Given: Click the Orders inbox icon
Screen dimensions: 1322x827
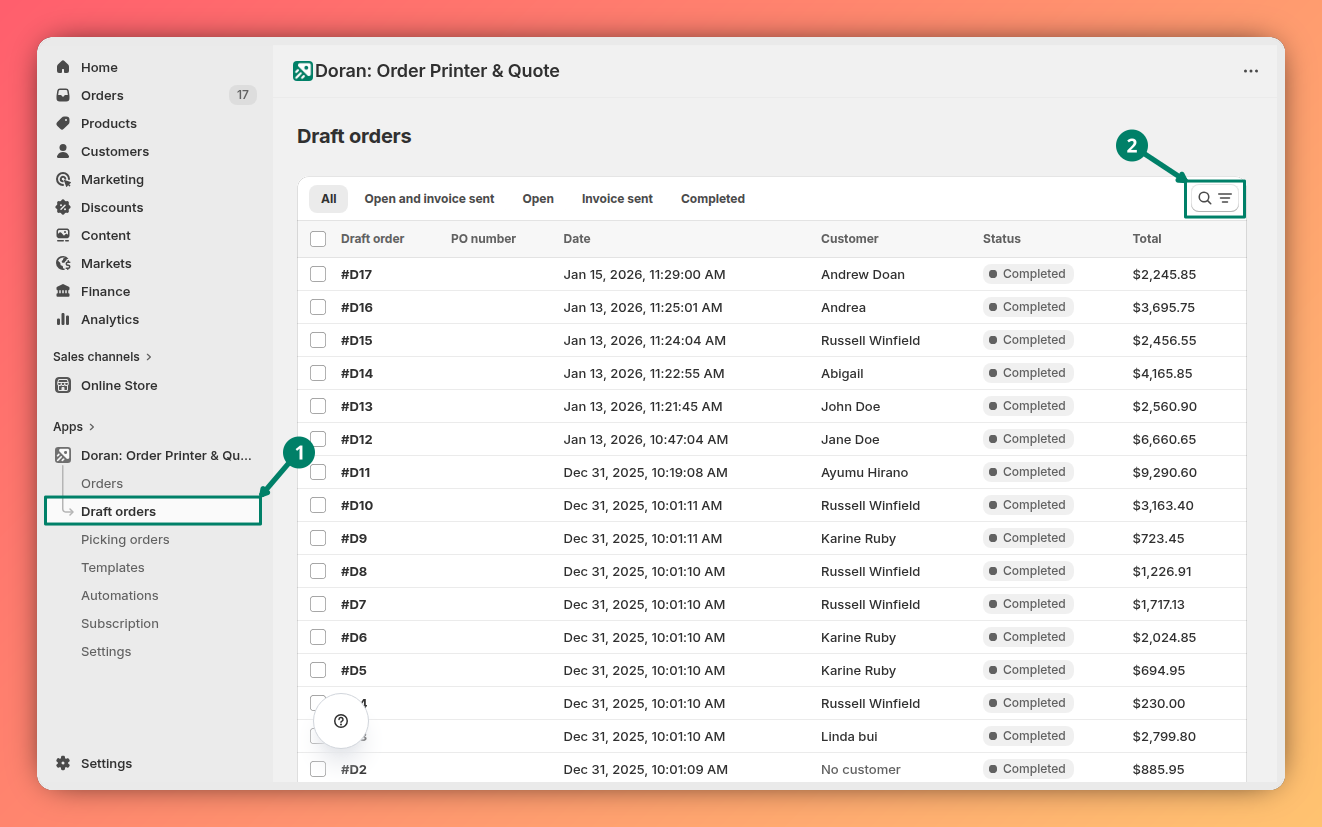Looking at the screenshot, I should pyautogui.click(x=63, y=95).
